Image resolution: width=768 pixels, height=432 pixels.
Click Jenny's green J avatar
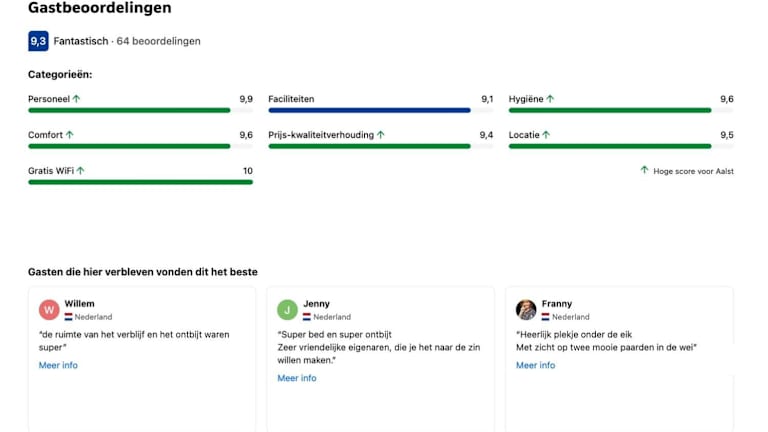coord(287,309)
